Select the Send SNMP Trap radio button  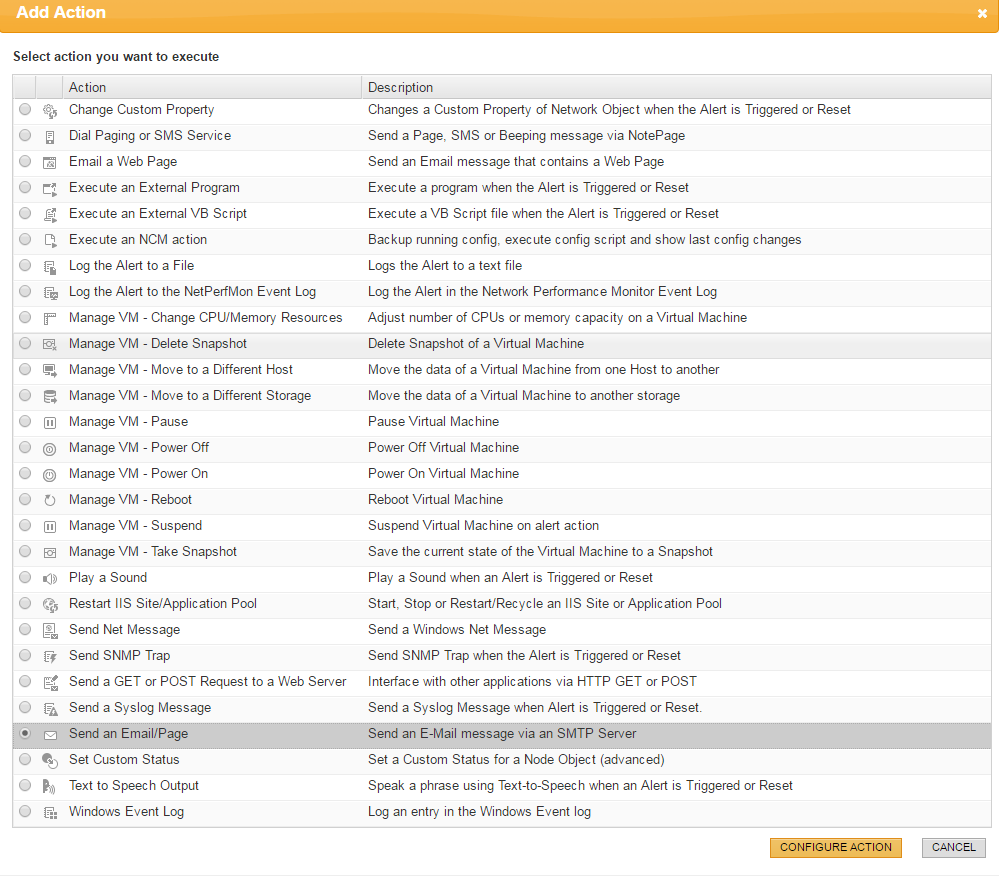point(25,655)
